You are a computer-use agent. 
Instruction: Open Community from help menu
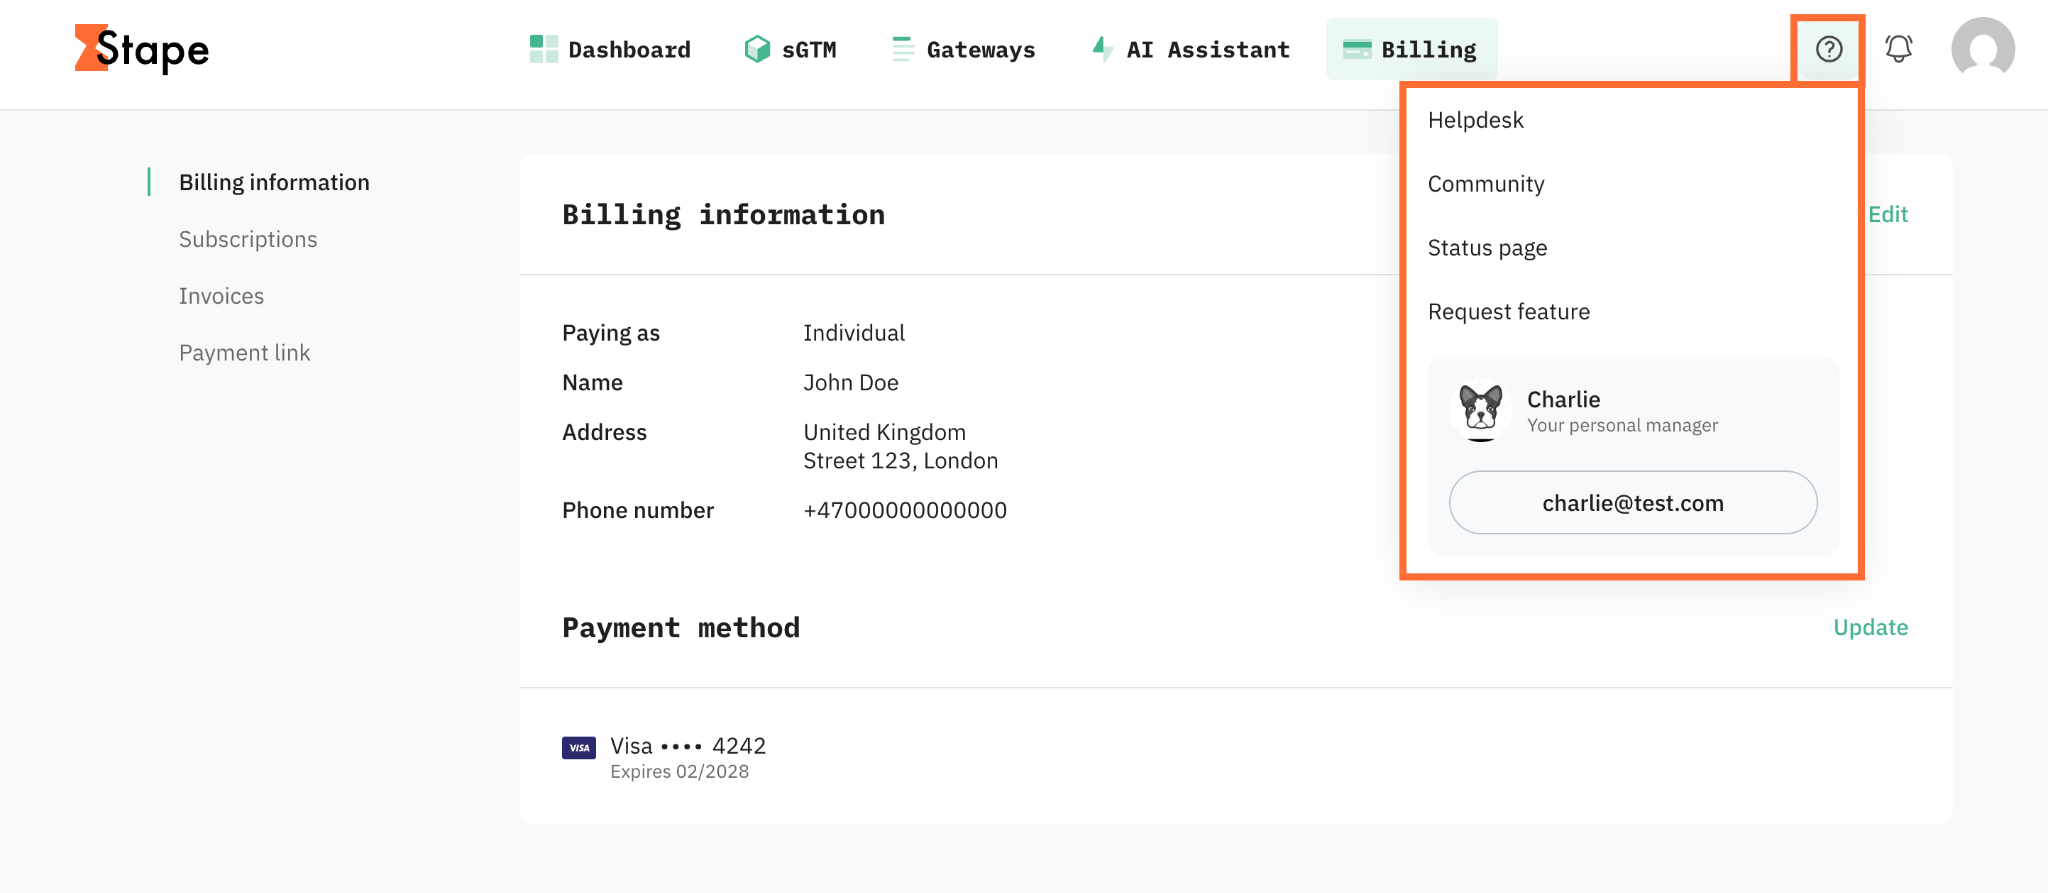point(1486,184)
